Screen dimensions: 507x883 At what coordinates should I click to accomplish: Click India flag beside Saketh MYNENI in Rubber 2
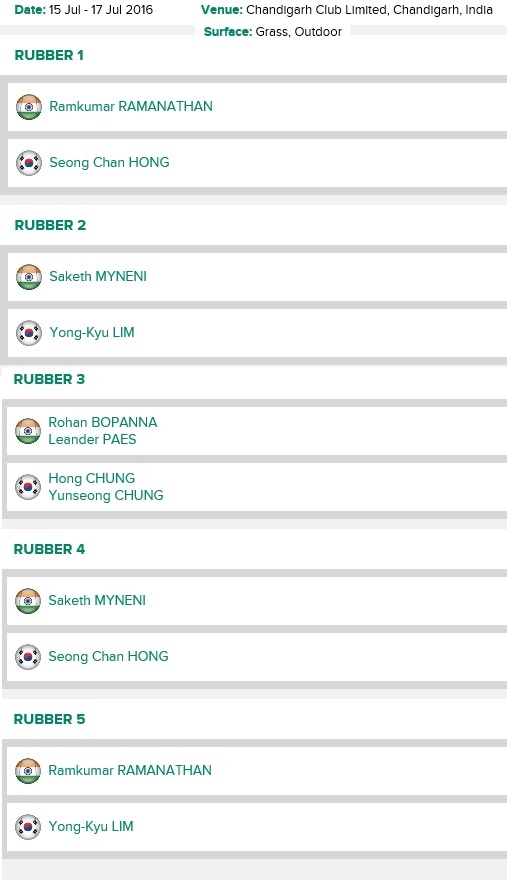[x=29, y=277]
